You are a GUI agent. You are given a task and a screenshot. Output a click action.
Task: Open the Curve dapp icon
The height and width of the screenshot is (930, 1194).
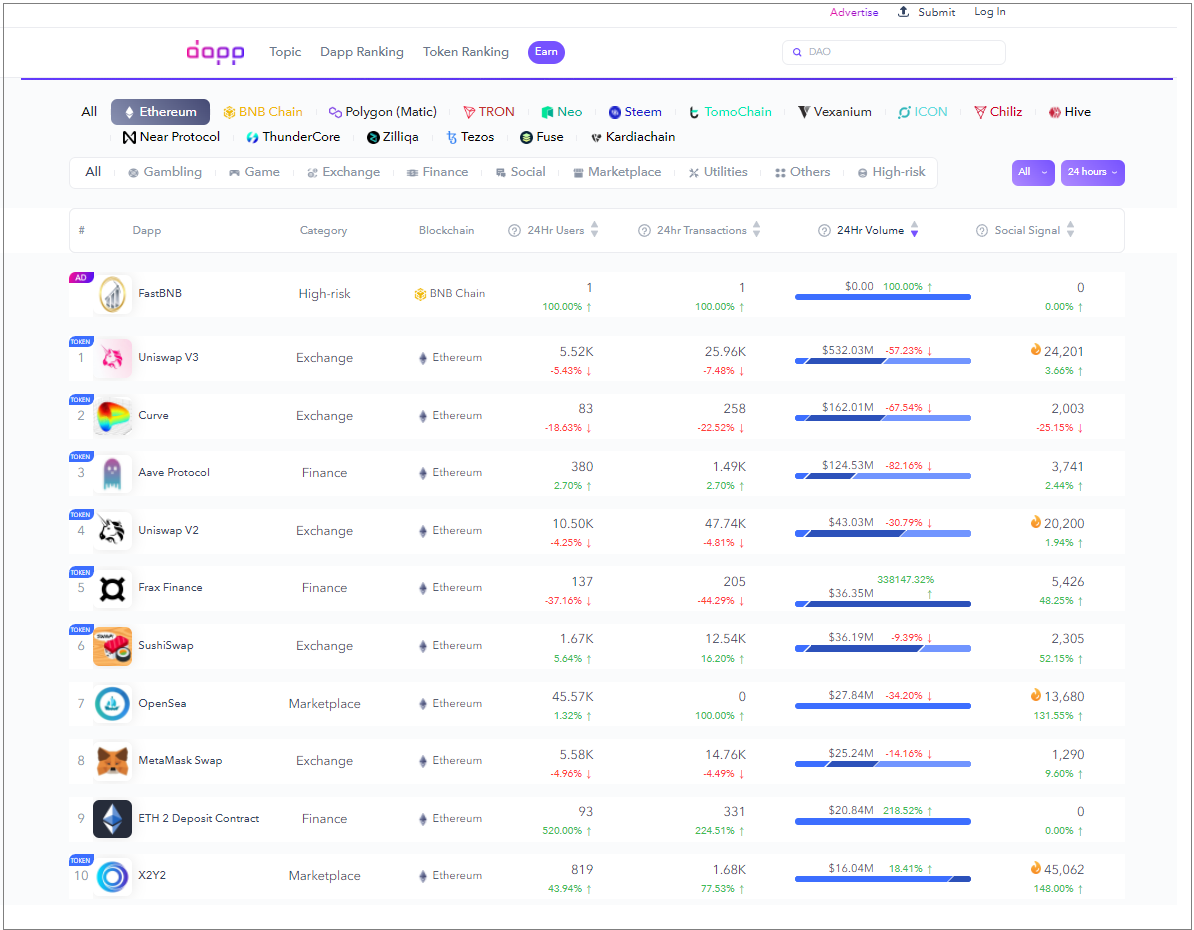pos(113,416)
